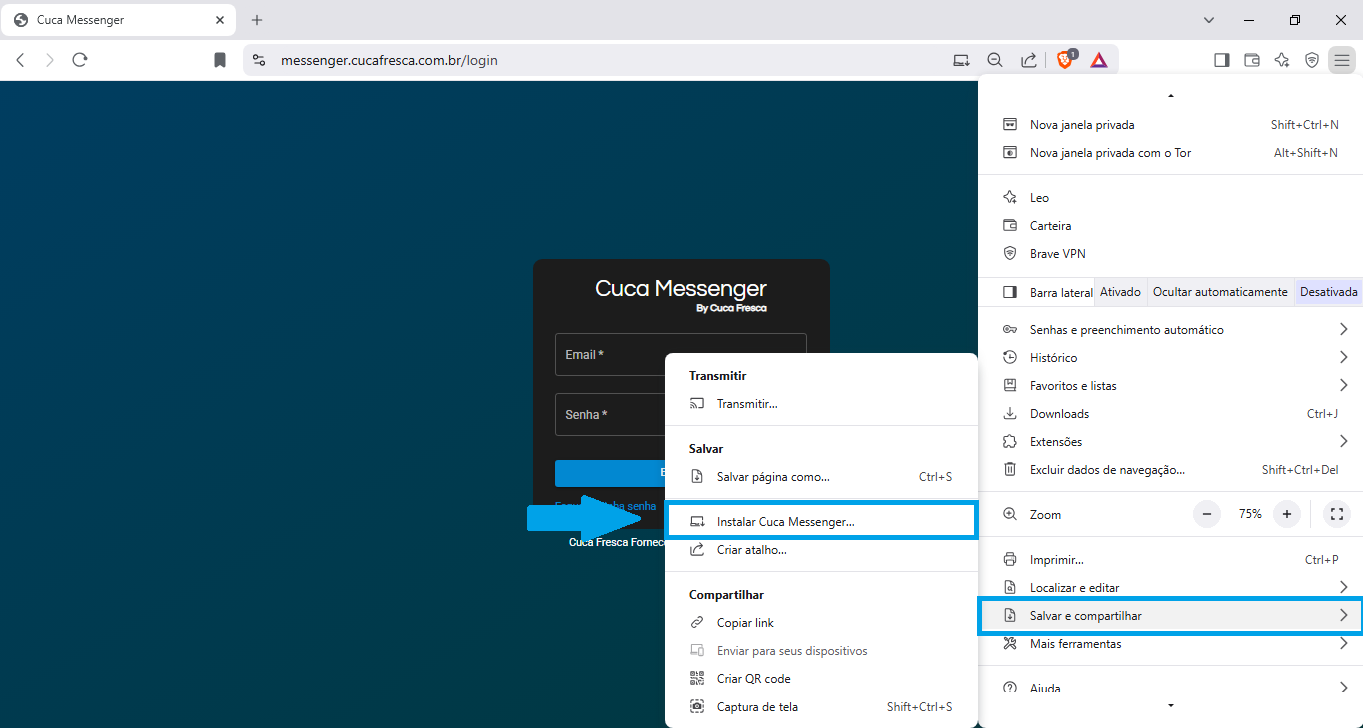Click the Brave Shields lion icon

[x=1065, y=60]
